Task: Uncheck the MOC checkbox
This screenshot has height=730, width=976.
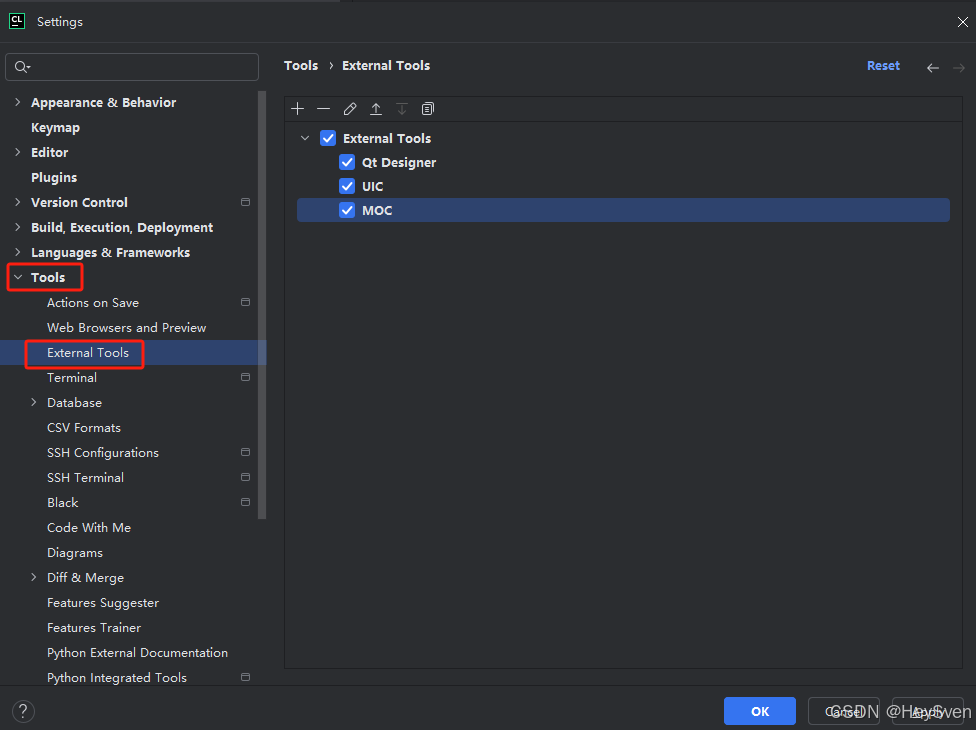Action: (347, 210)
